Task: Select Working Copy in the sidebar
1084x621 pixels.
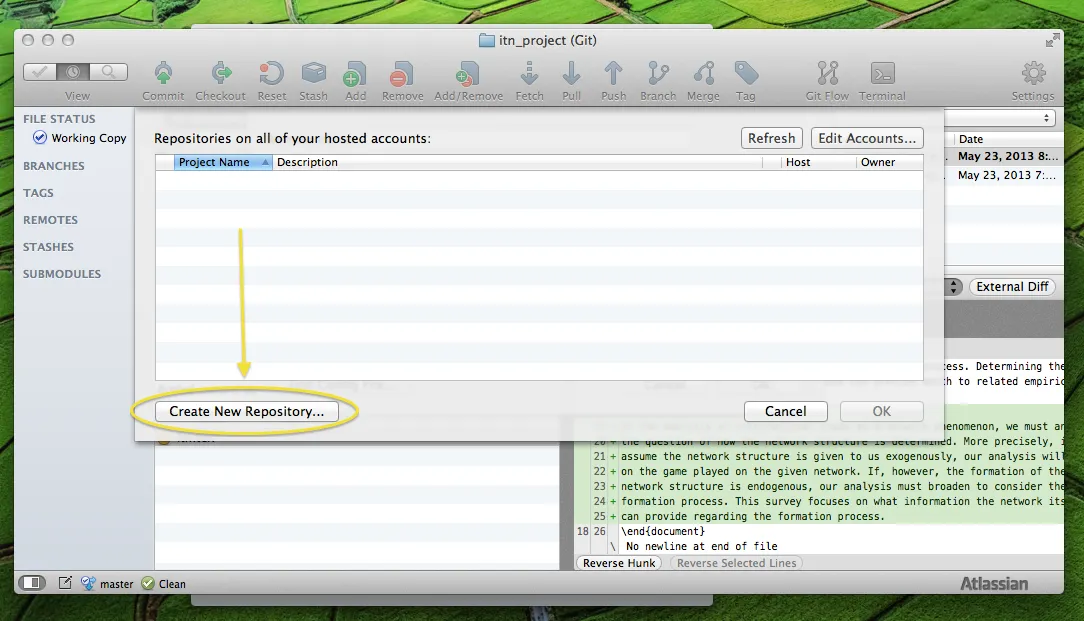Action: 88,138
